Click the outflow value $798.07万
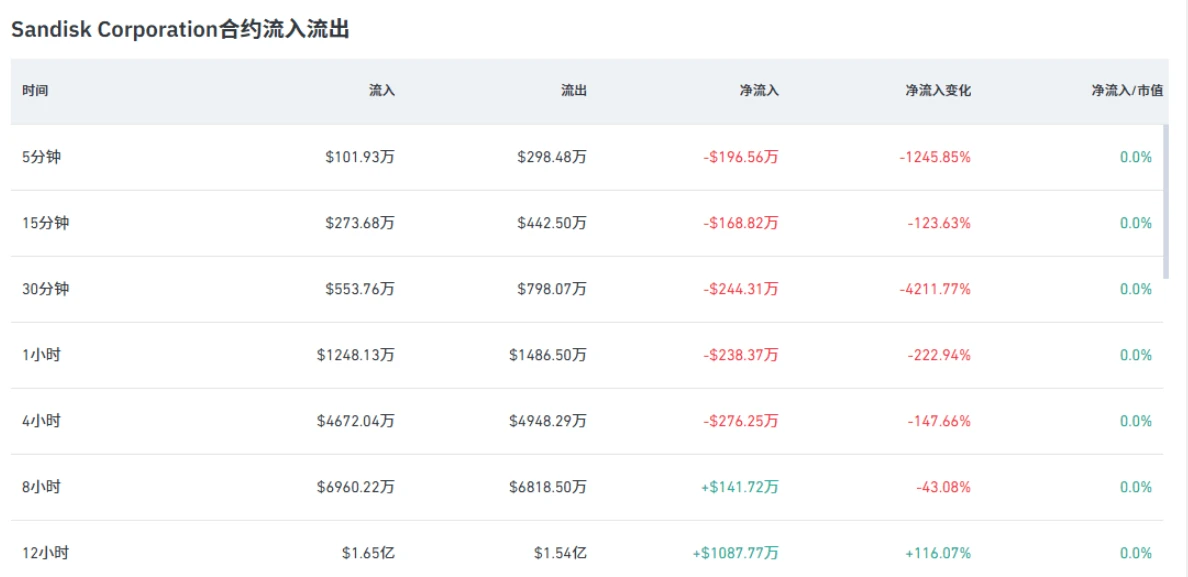The image size is (1188, 577). (552, 289)
